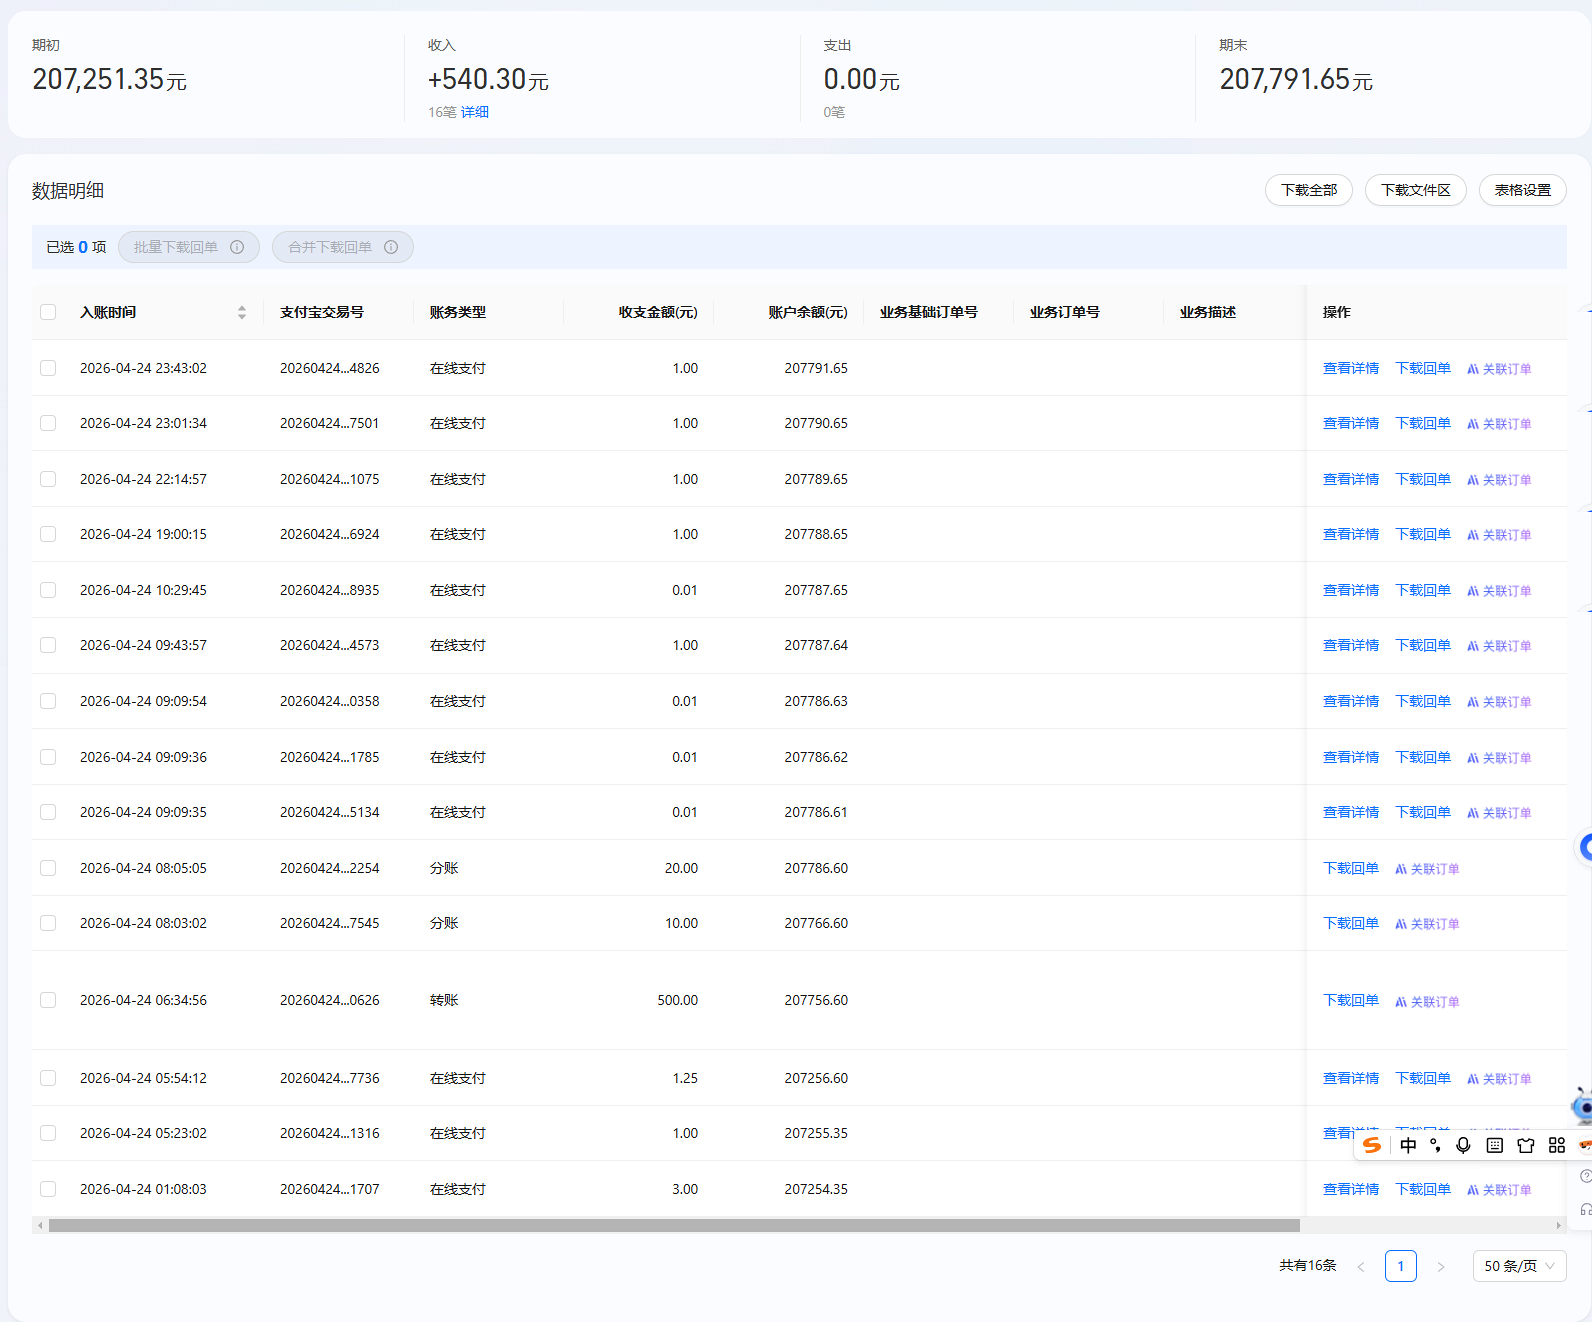Check the row dated 2026-04-24 23:43:02
The height and width of the screenshot is (1322, 1592).
(48, 368)
